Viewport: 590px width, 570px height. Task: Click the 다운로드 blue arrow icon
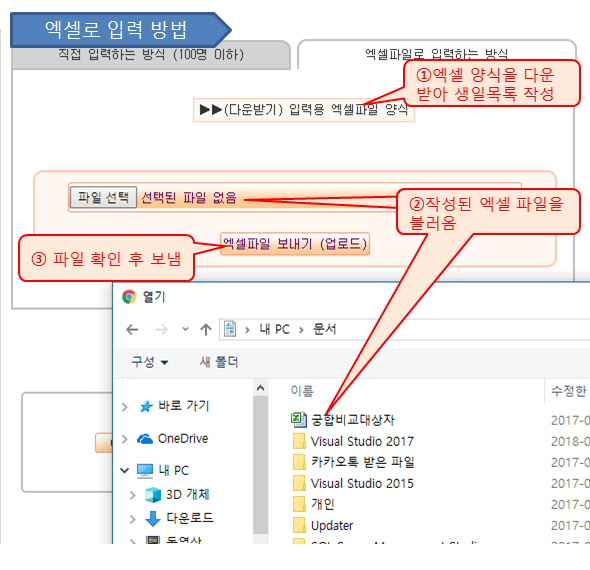[x=153, y=519]
